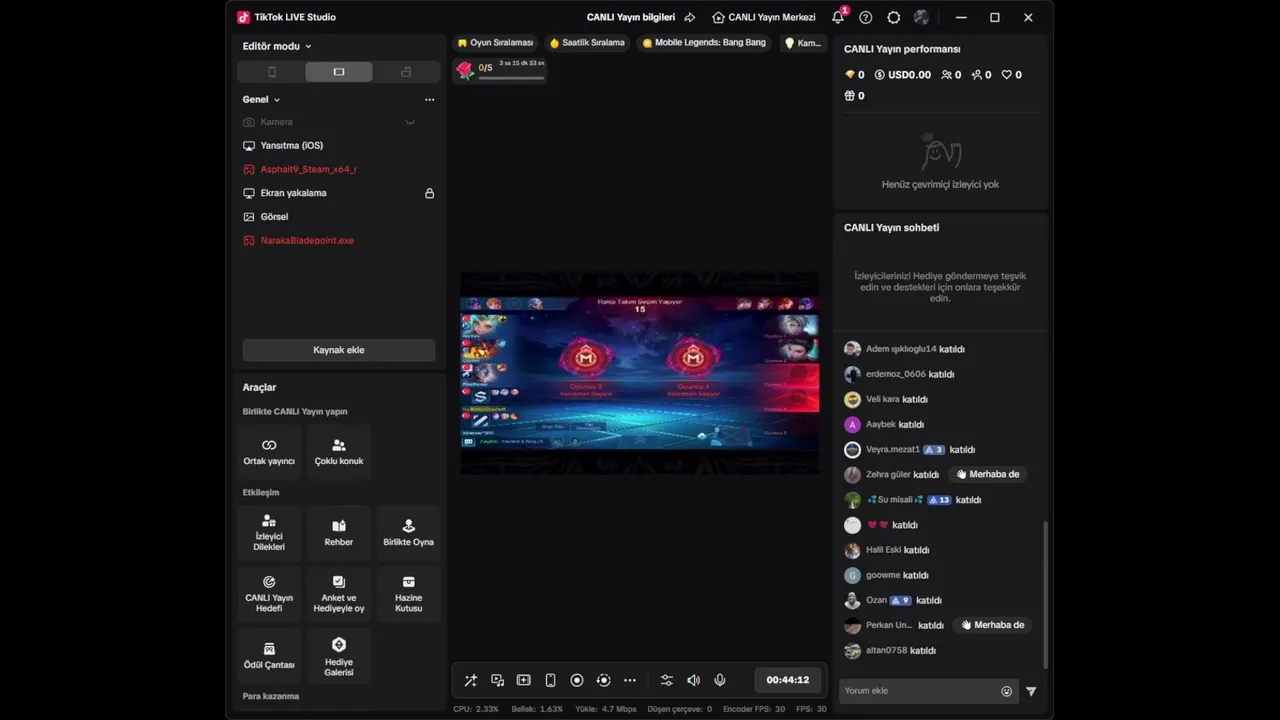Switch to portrait layout mode
The image size is (1280, 720).
272,72
